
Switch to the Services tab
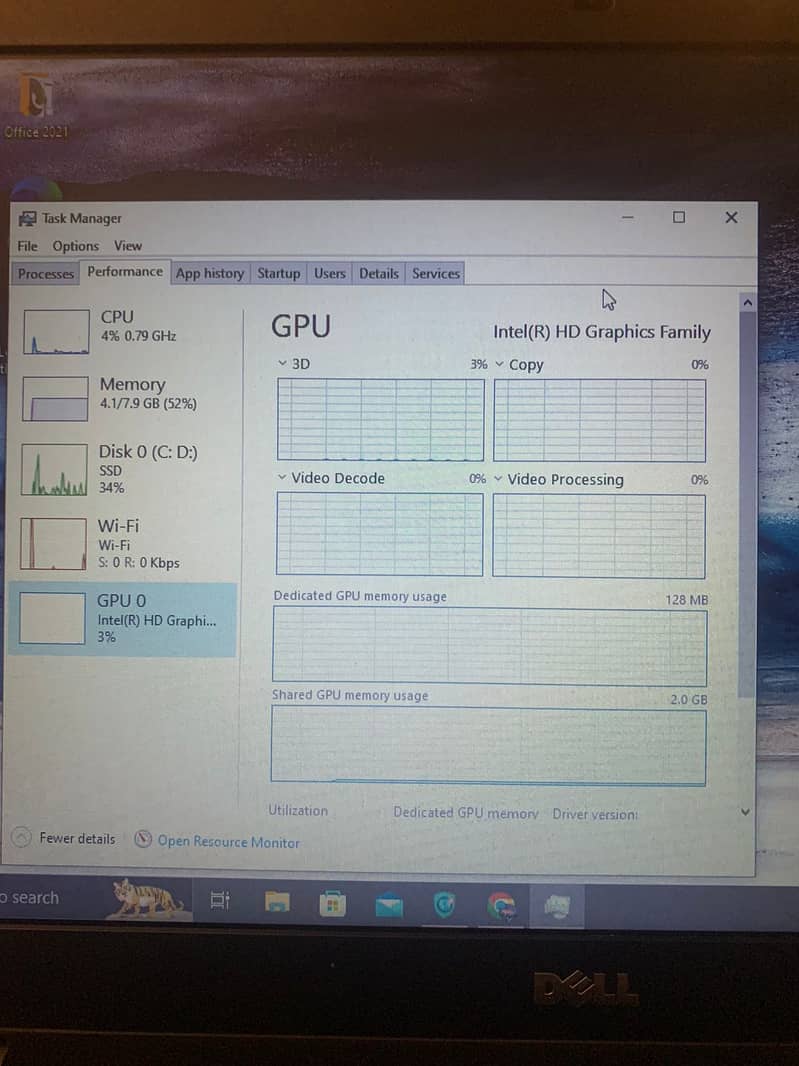point(436,273)
